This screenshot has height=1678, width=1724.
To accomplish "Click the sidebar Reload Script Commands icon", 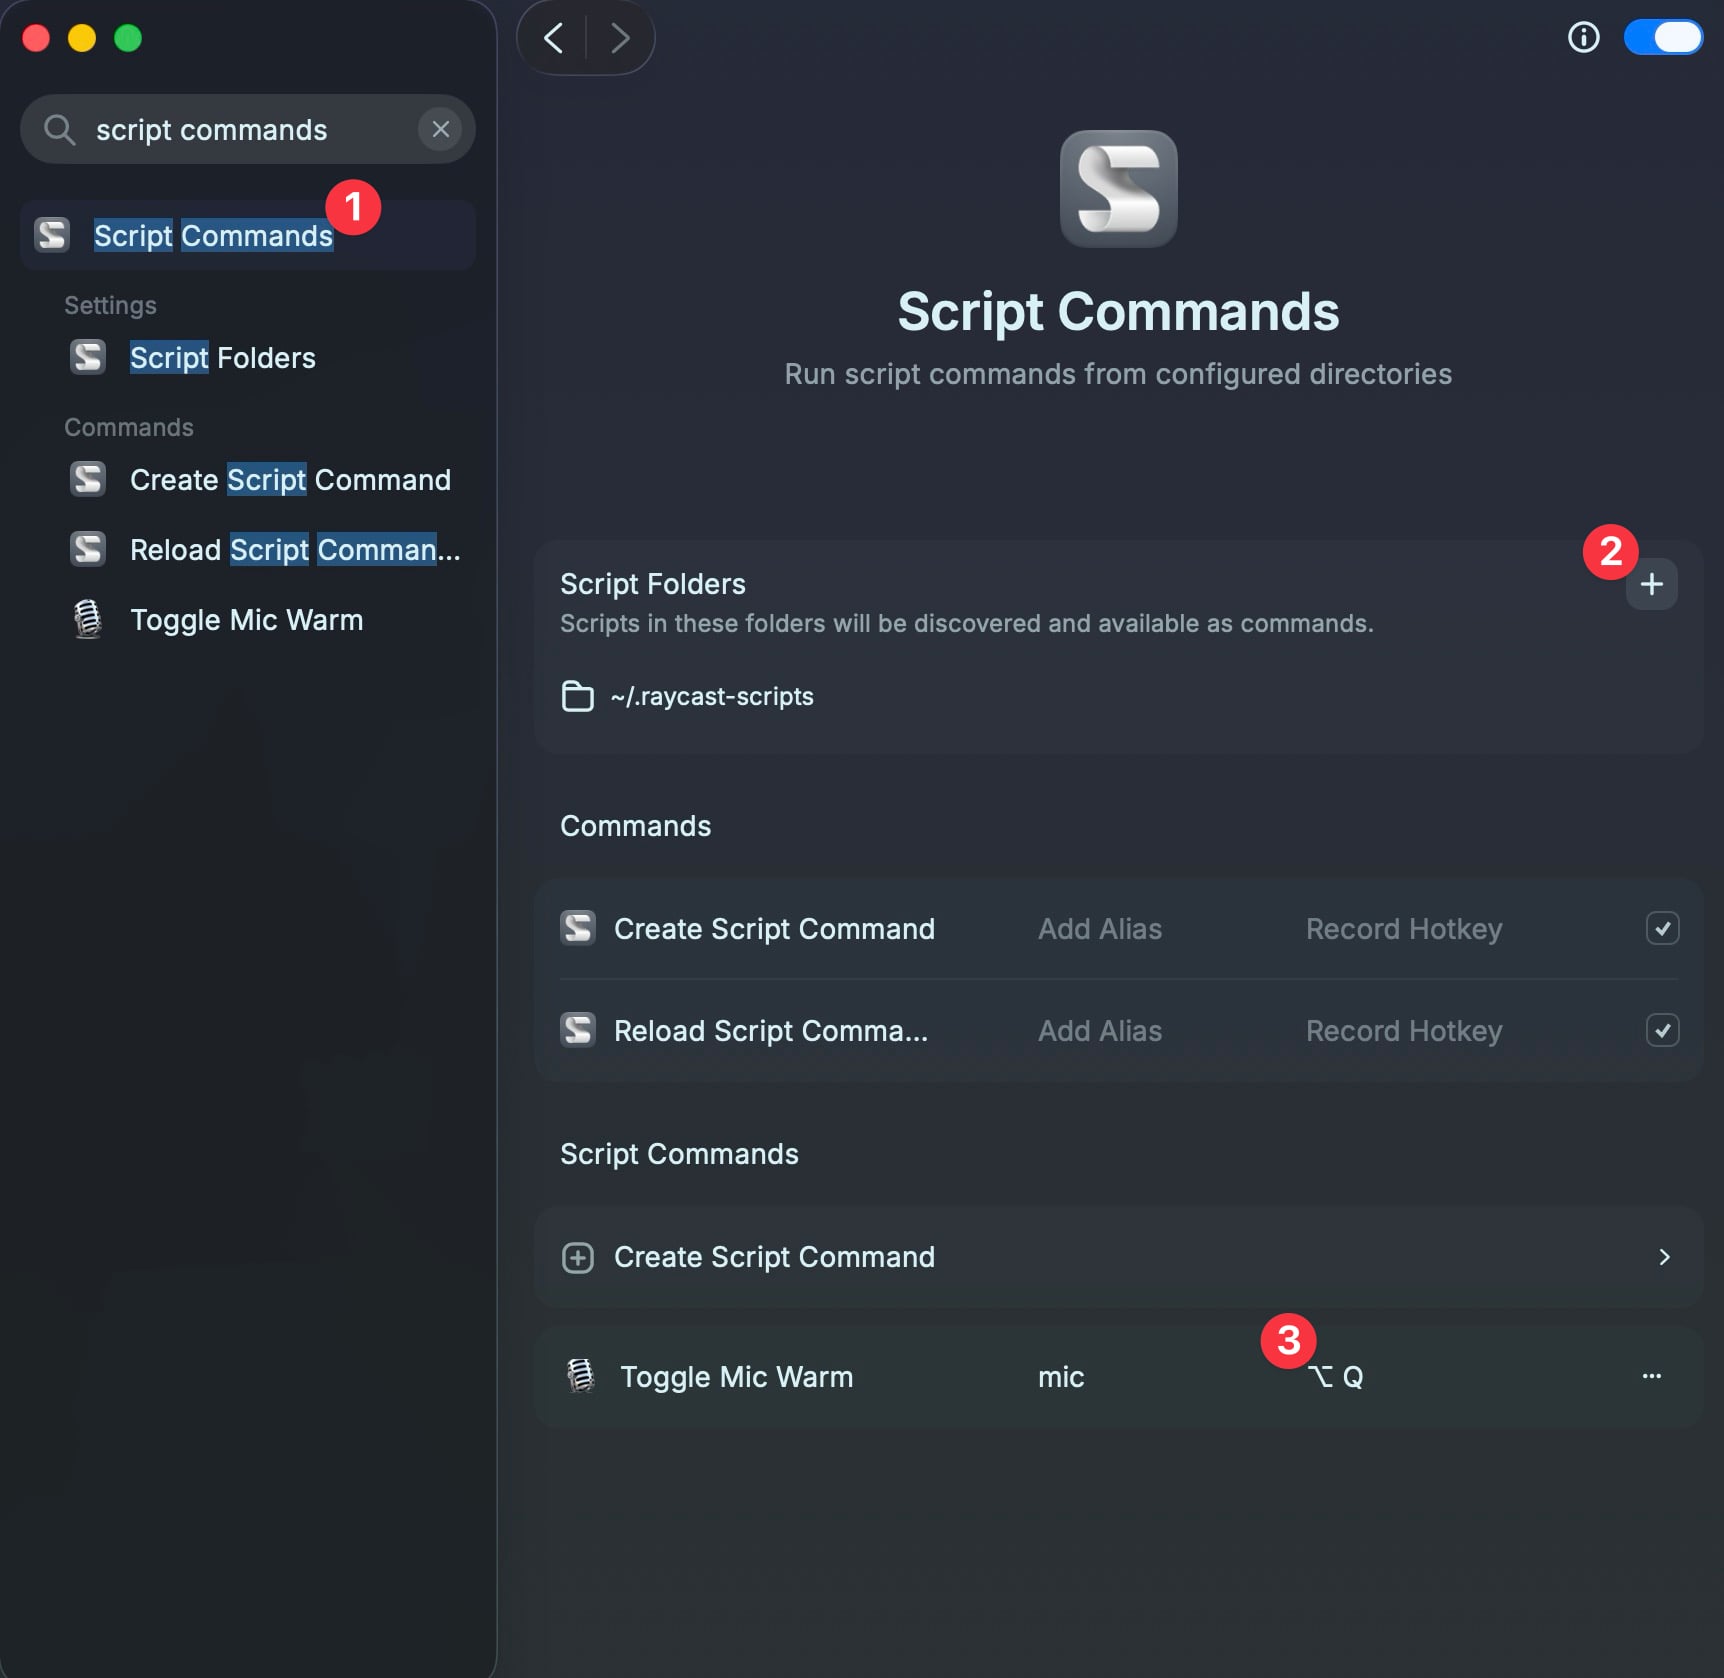I will (88, 549).
